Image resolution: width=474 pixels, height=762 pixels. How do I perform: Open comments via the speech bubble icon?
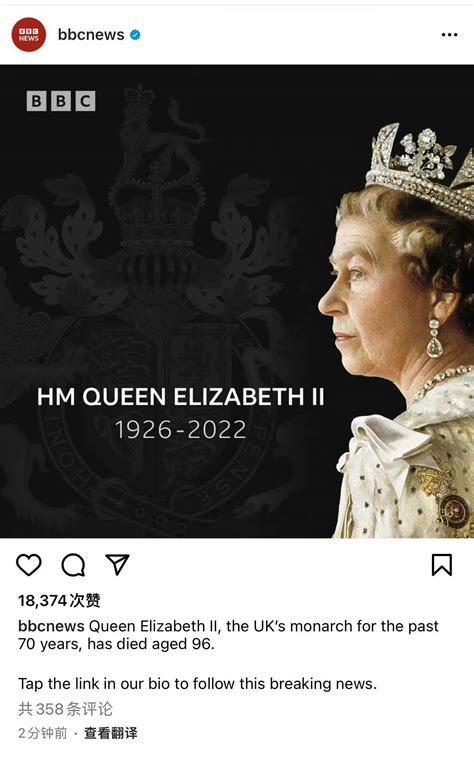(x=73, y=565)
